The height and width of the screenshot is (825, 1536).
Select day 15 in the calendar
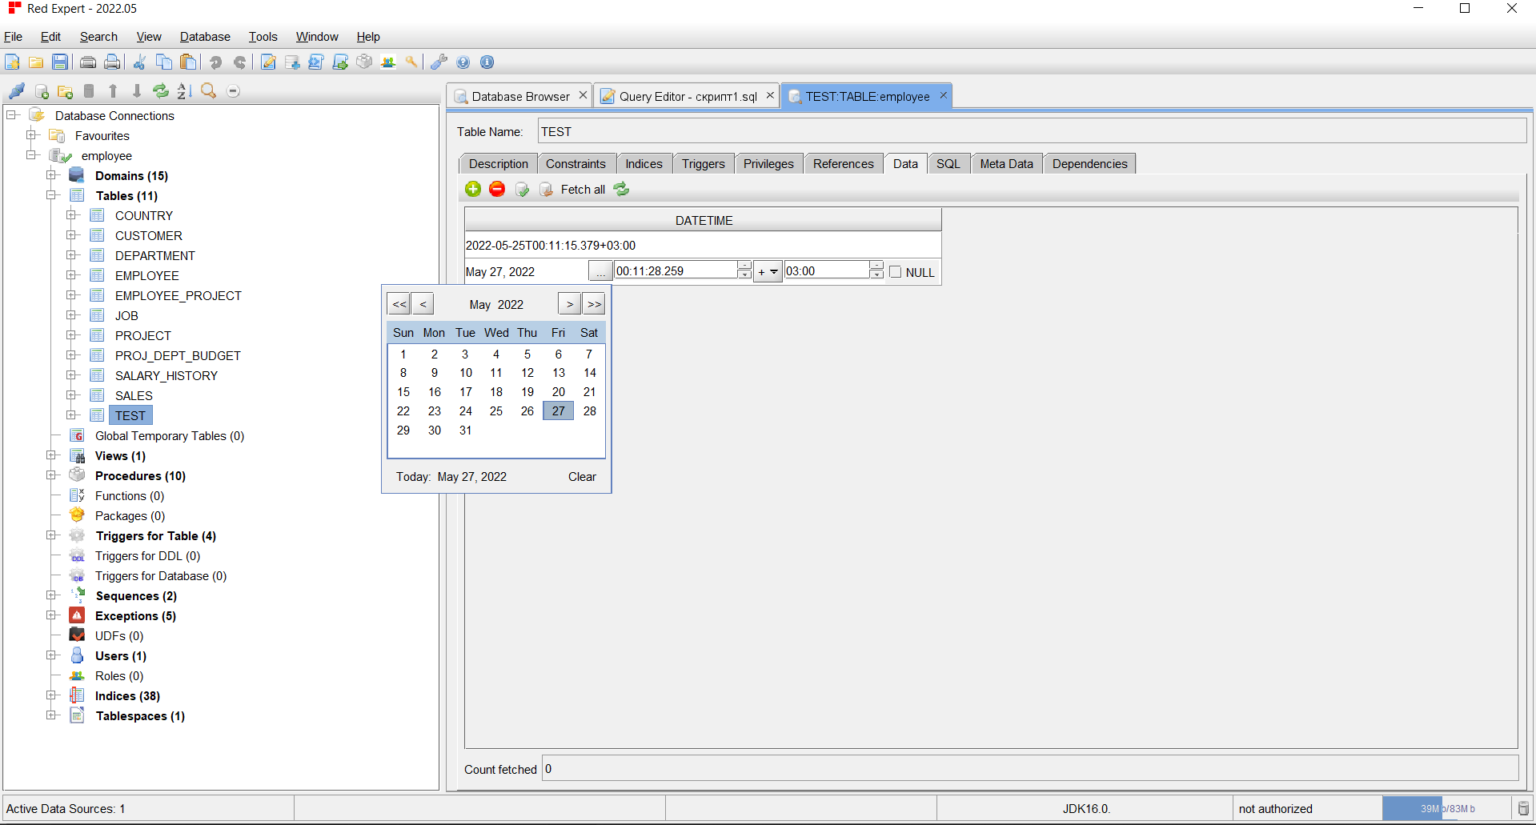[x=403, y=392]
